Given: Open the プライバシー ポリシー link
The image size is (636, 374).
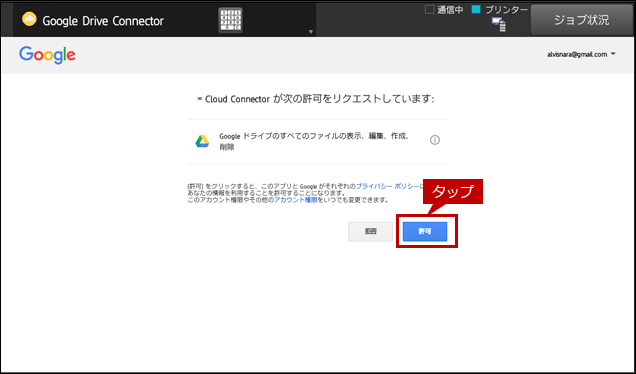Looking at the screenshot, I should (387, 186).
